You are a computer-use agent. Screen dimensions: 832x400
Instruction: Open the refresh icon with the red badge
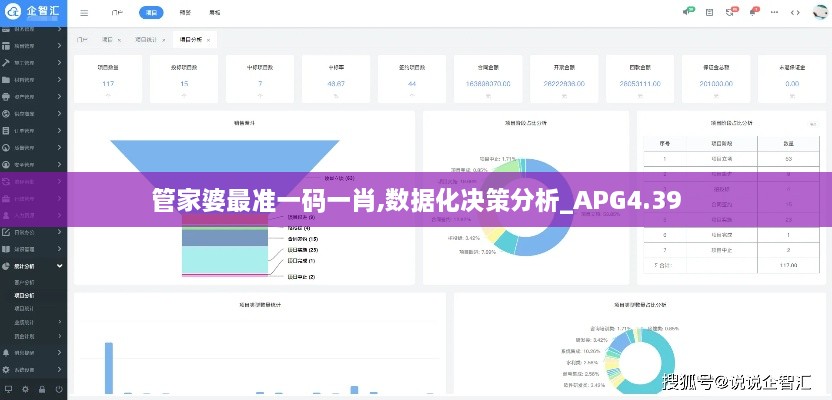pos(731,12)
